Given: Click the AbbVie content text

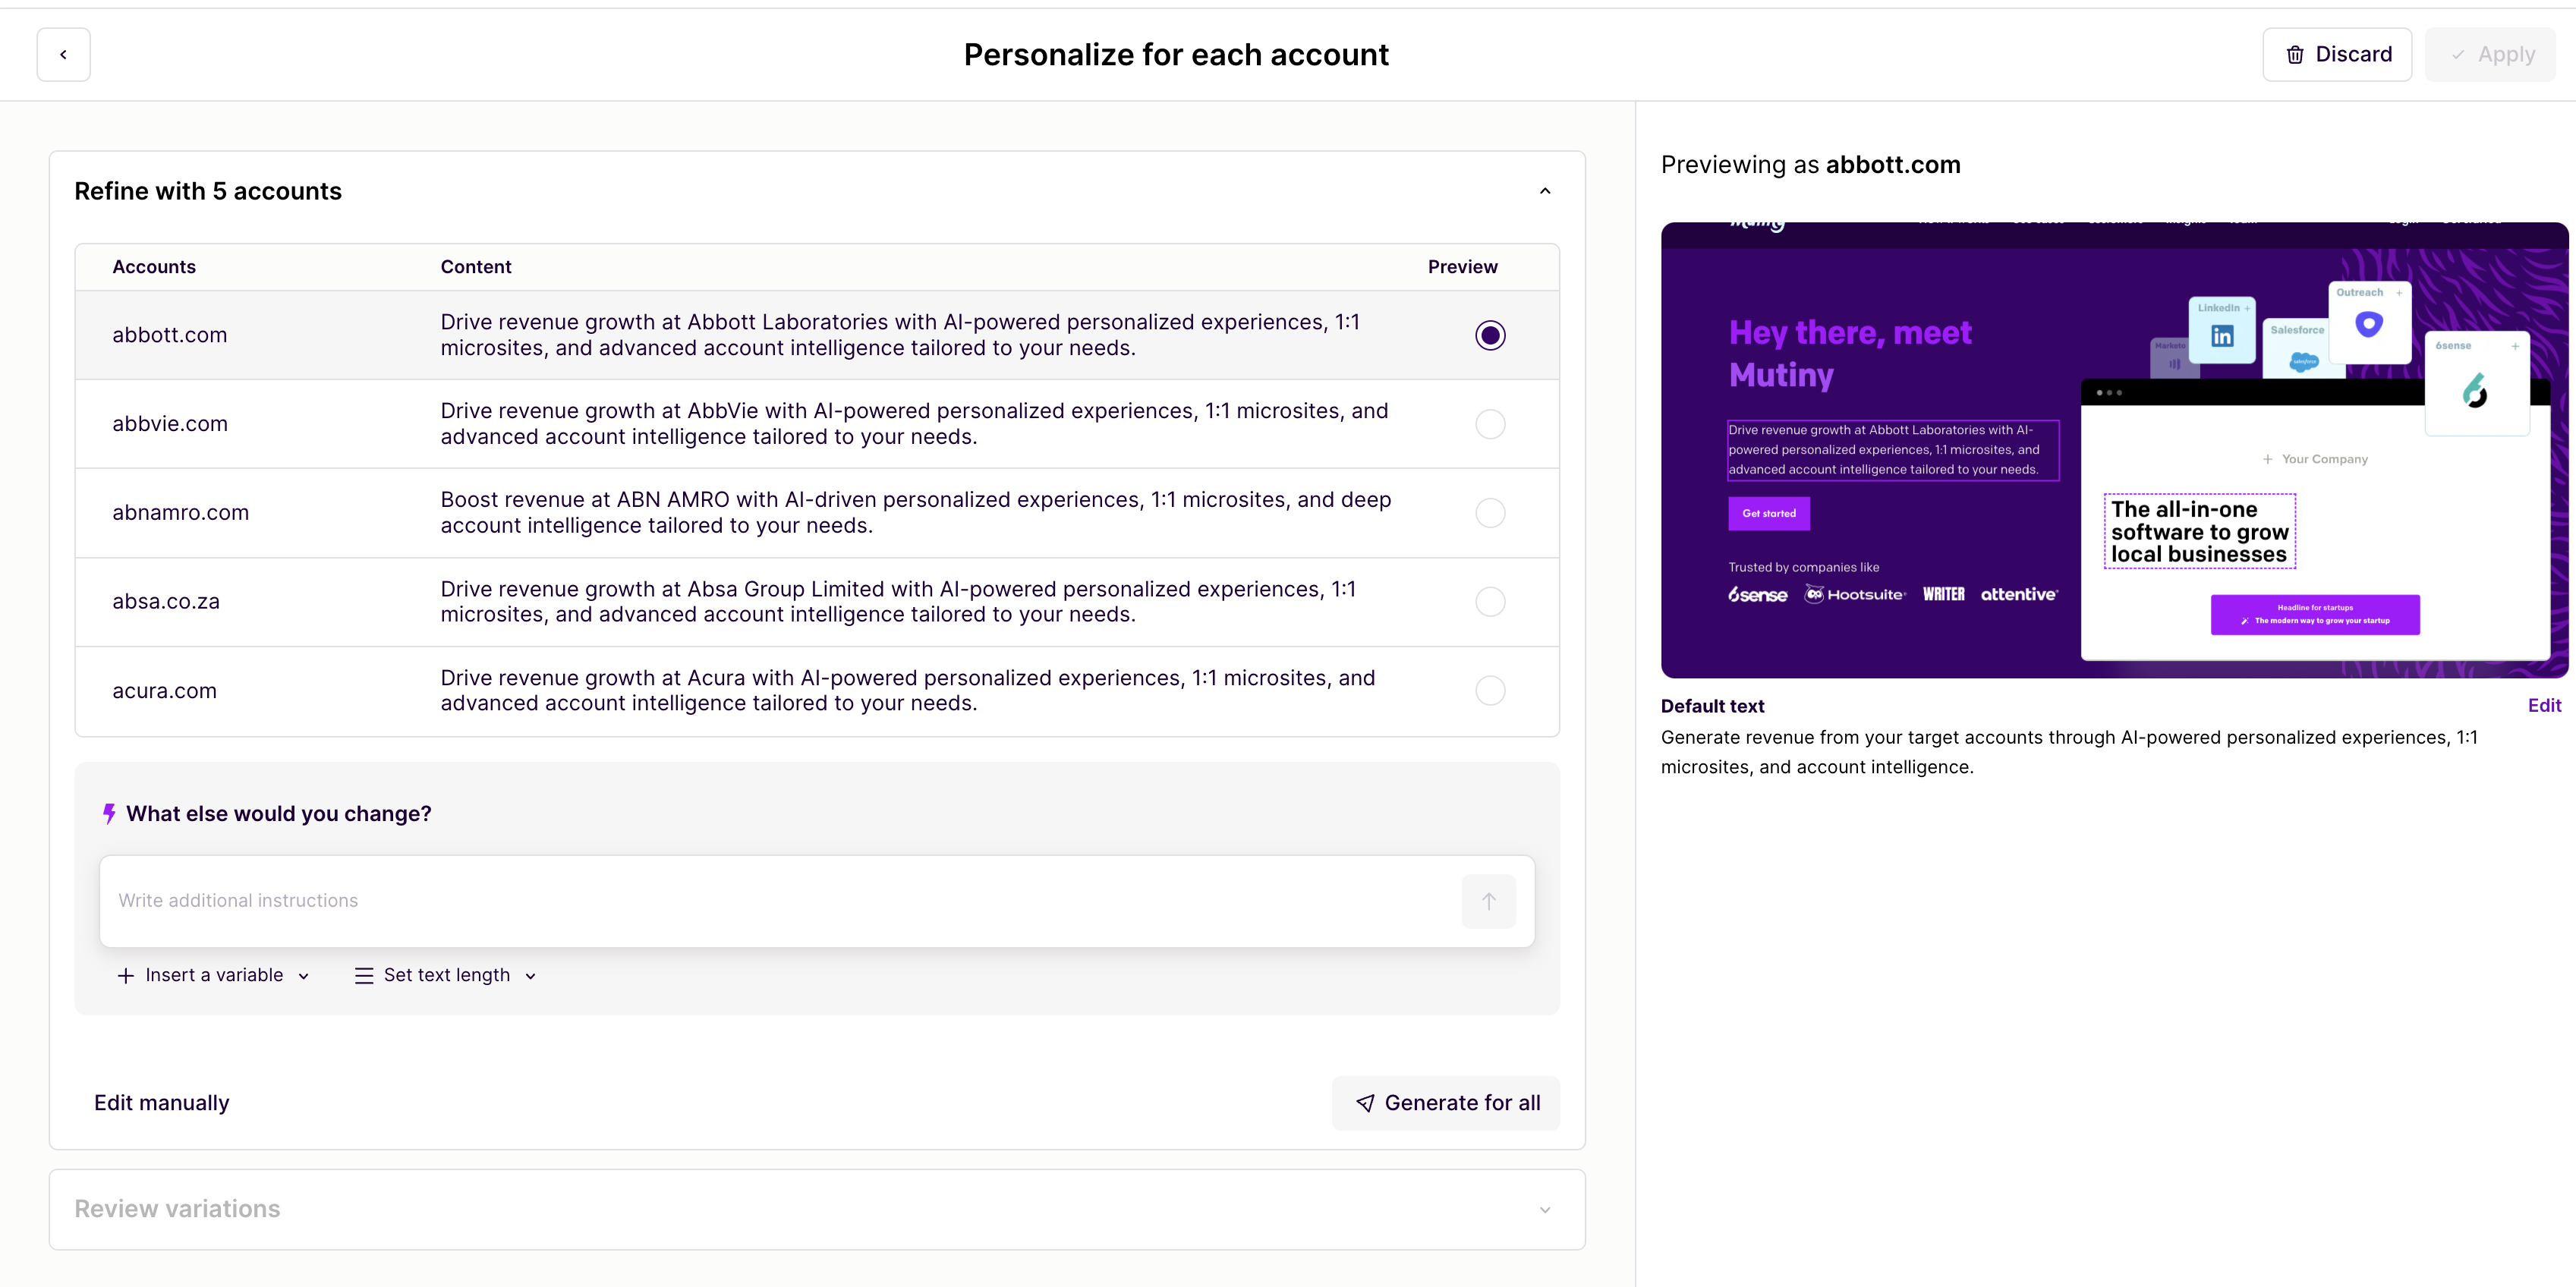Looking at the screenshot, I should (x=914, y=424).
